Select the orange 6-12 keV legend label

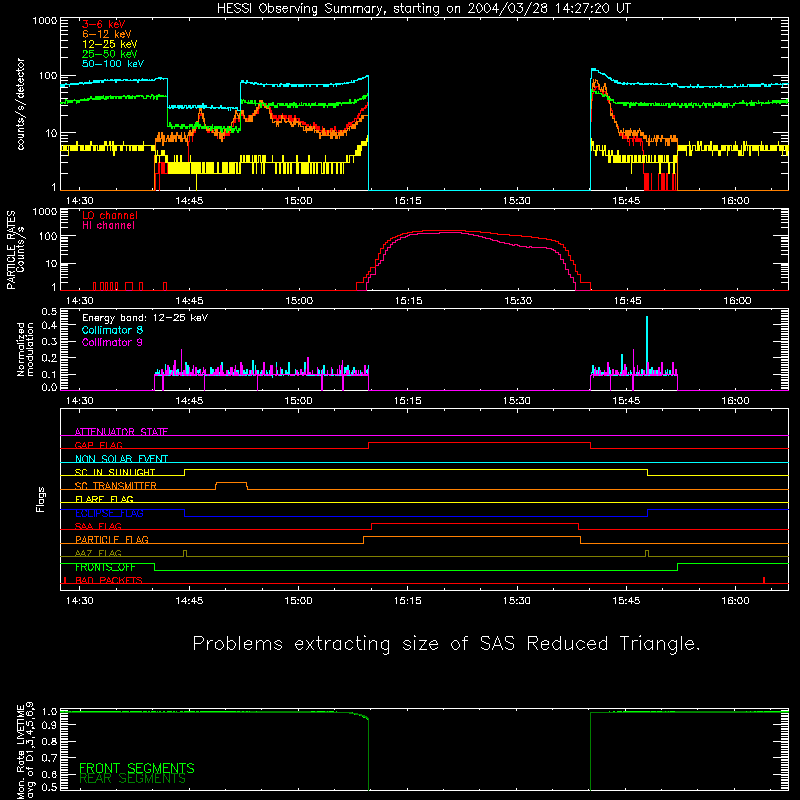pos(107,34)
